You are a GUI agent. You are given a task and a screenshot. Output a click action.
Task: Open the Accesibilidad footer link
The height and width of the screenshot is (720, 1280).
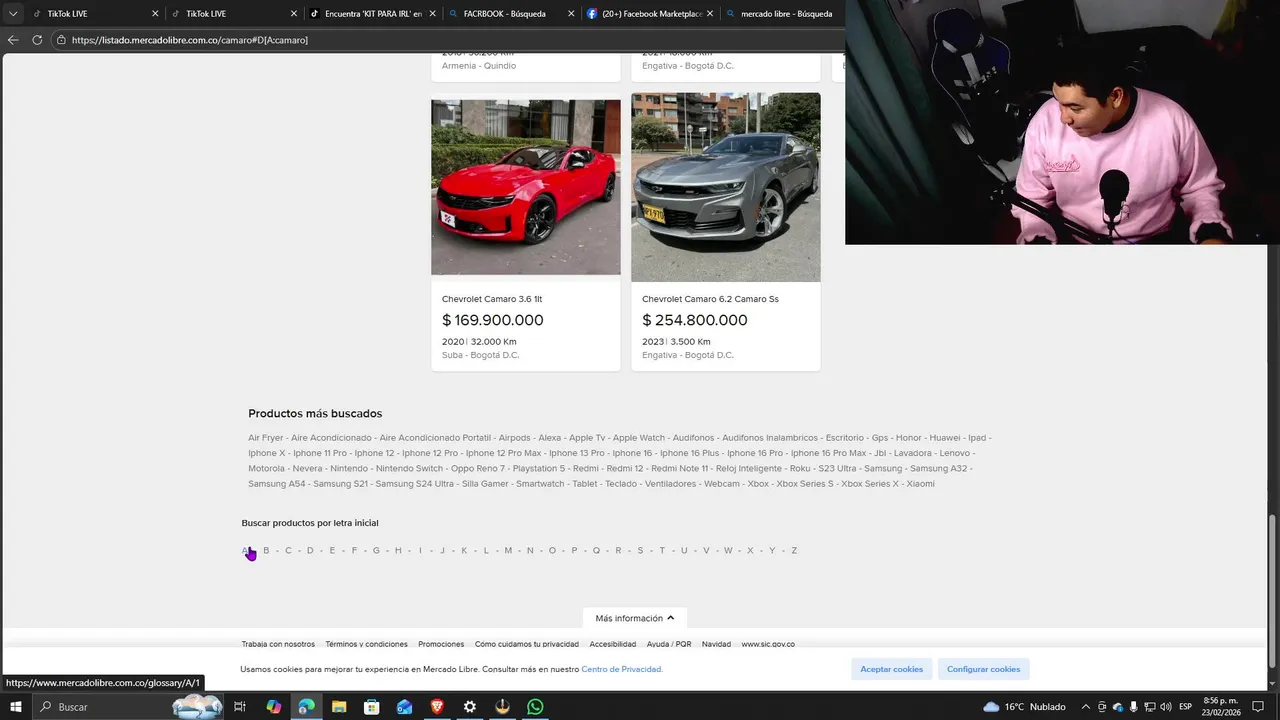click(613, 644)
